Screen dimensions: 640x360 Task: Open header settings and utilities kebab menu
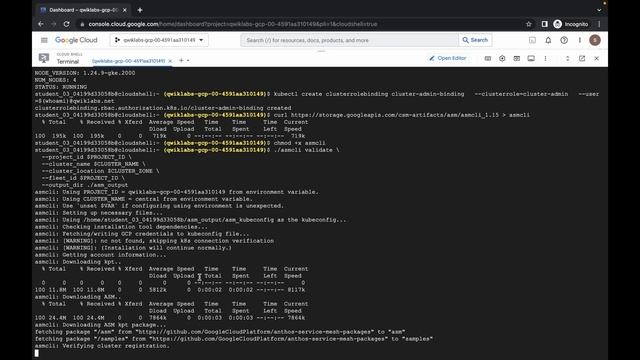click(x=580, y=40)
